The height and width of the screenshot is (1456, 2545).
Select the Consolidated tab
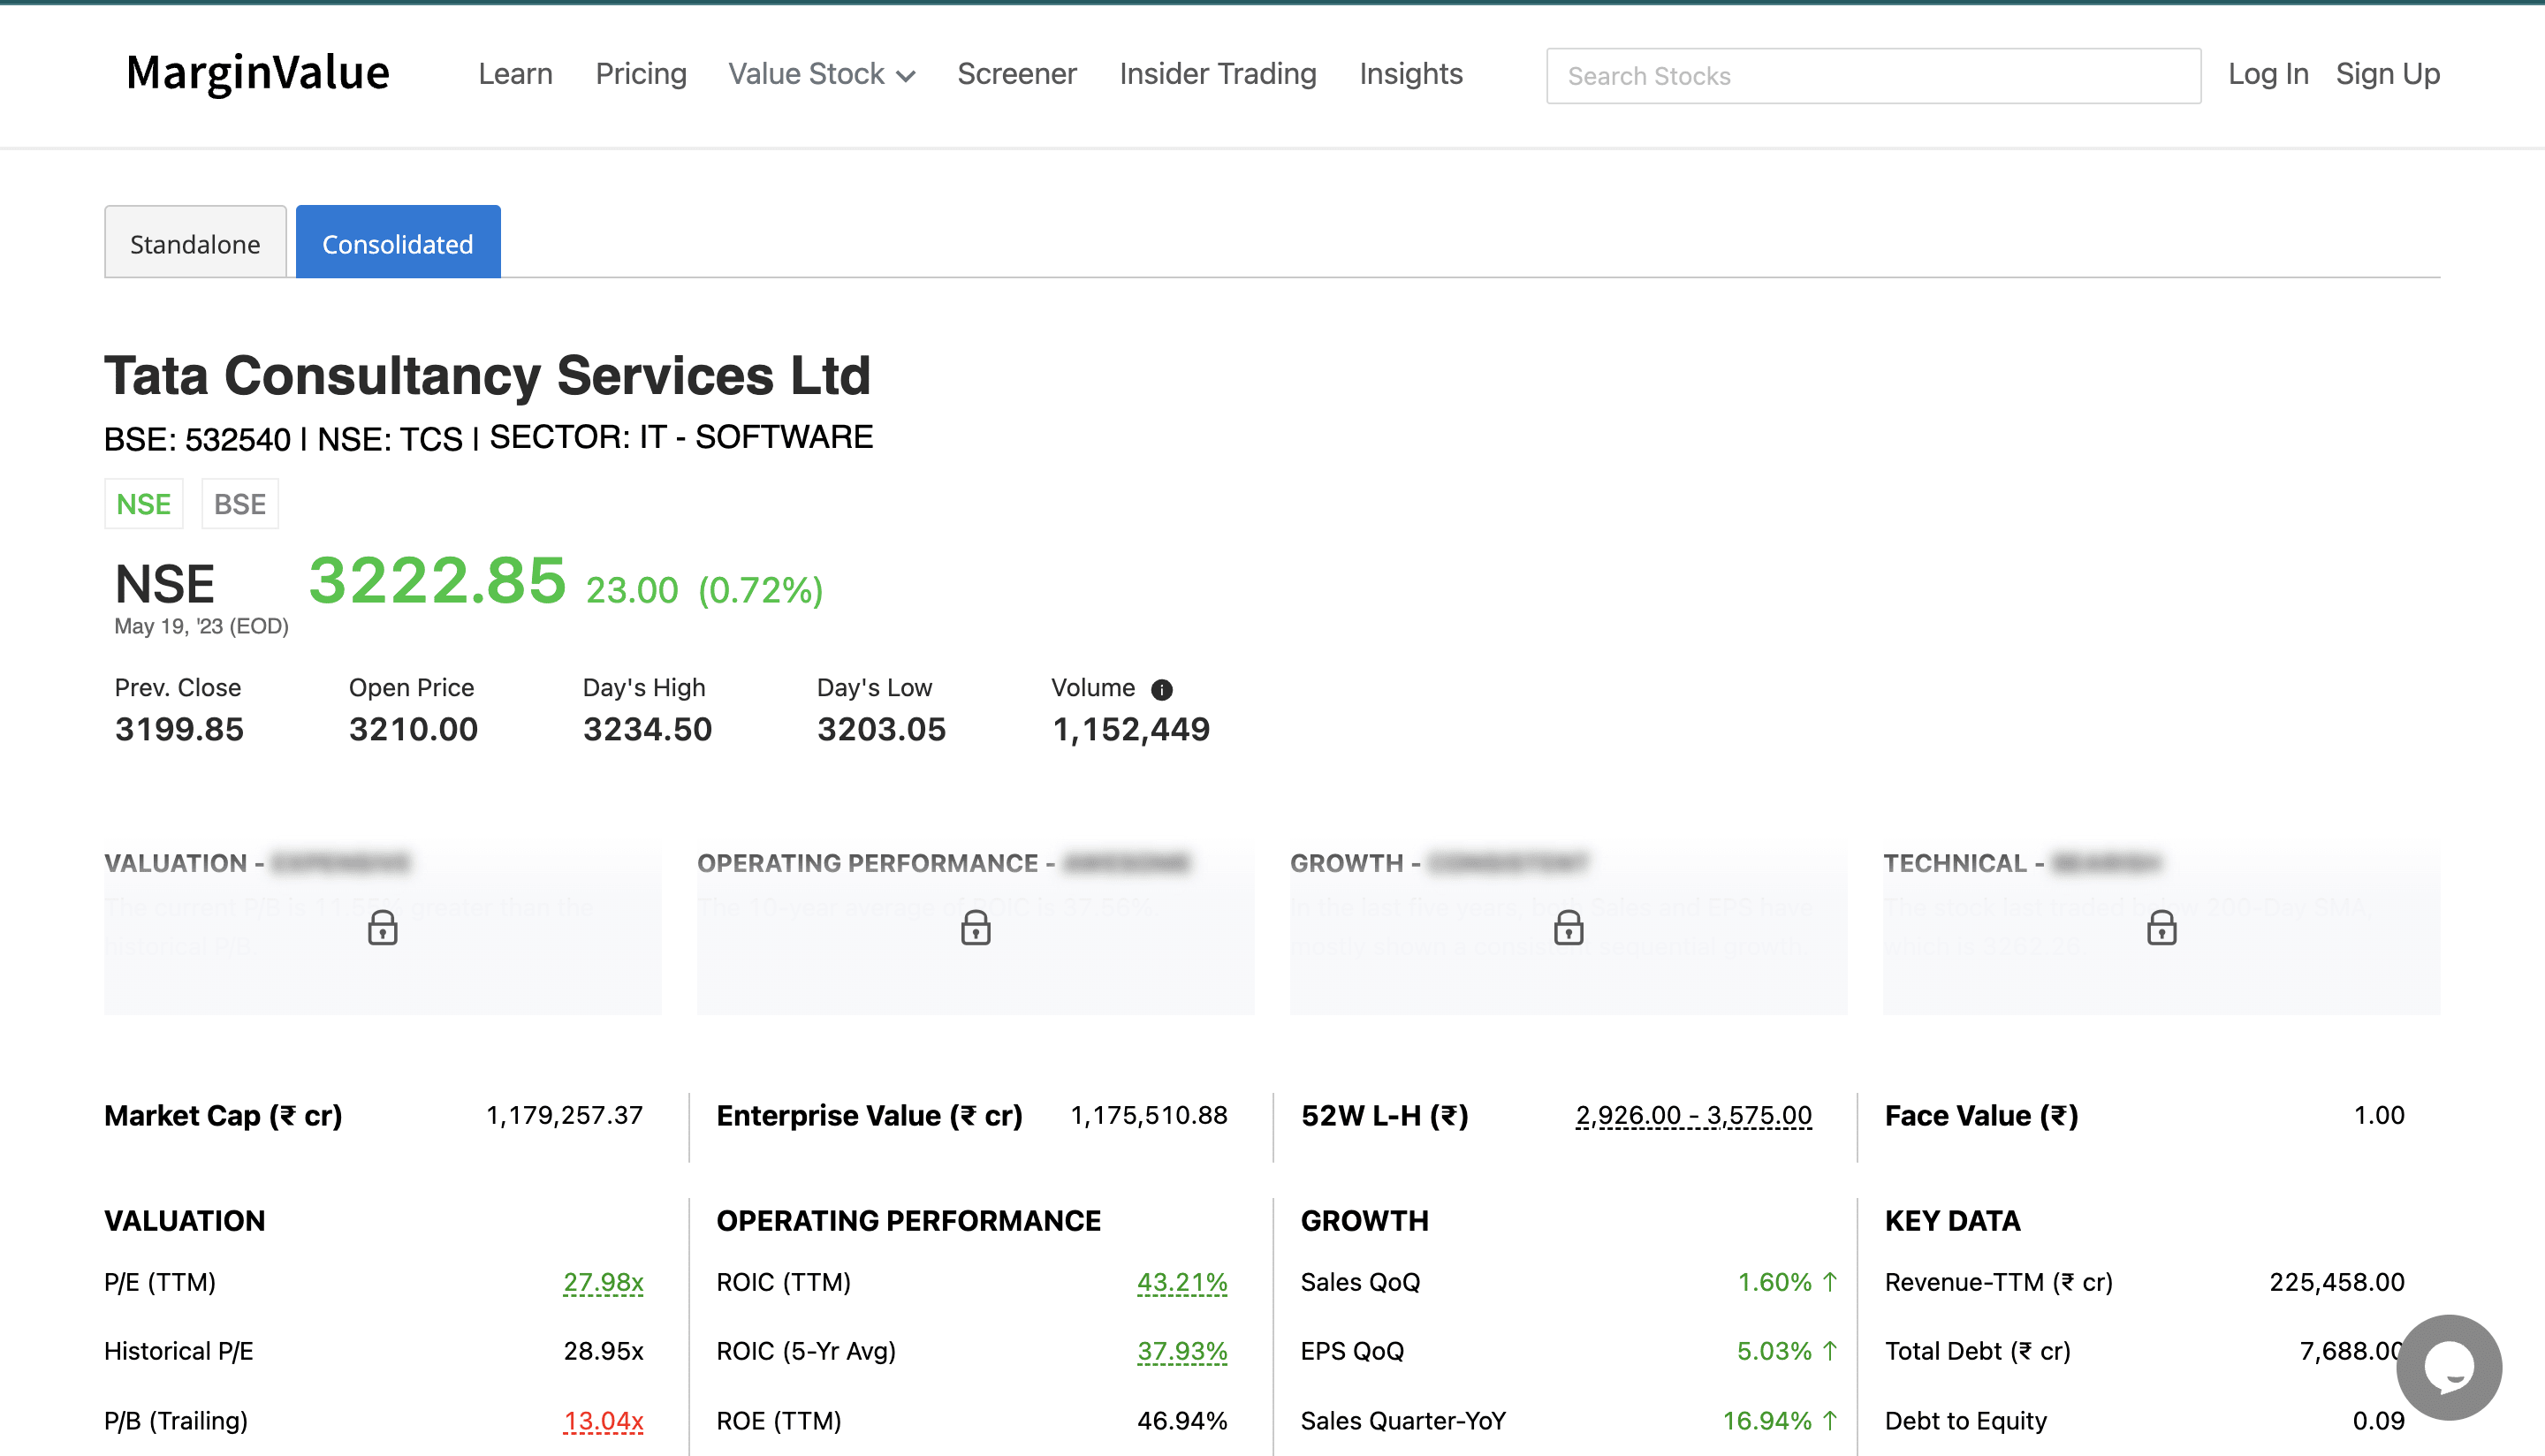[397, 243]
